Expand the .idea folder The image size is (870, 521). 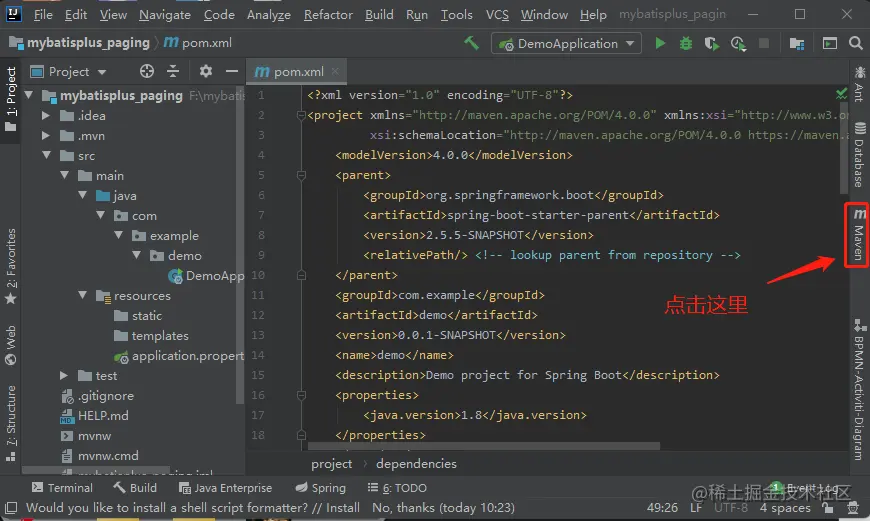46,115
